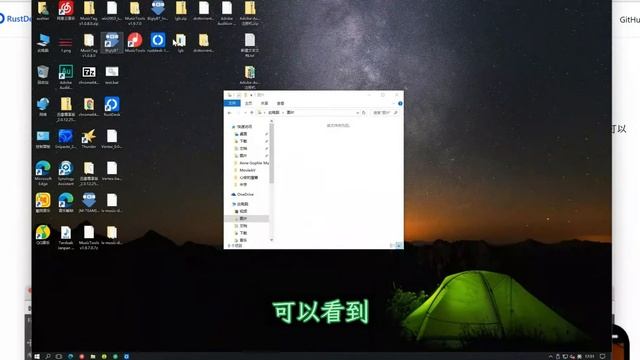Screen dimensions: 640x360
Task: Click the Explorer address bar field
Action: 308,113
